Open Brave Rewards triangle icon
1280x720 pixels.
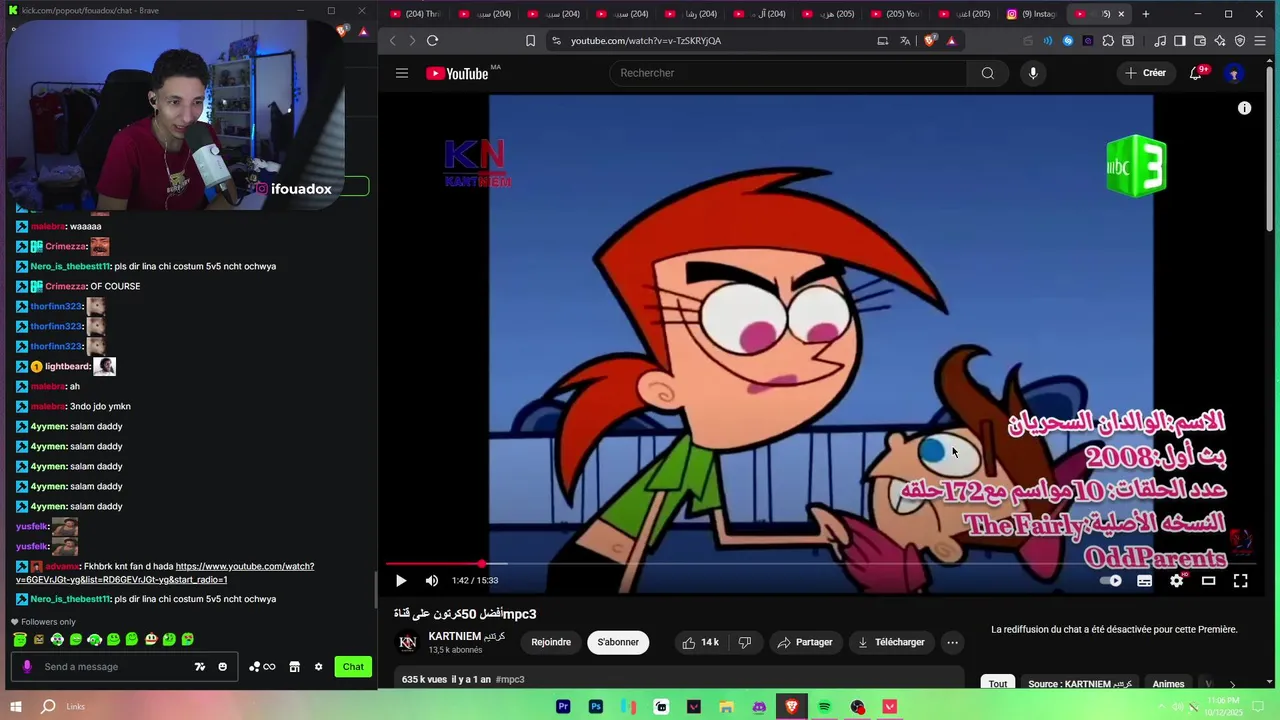[x=951, y=41]
